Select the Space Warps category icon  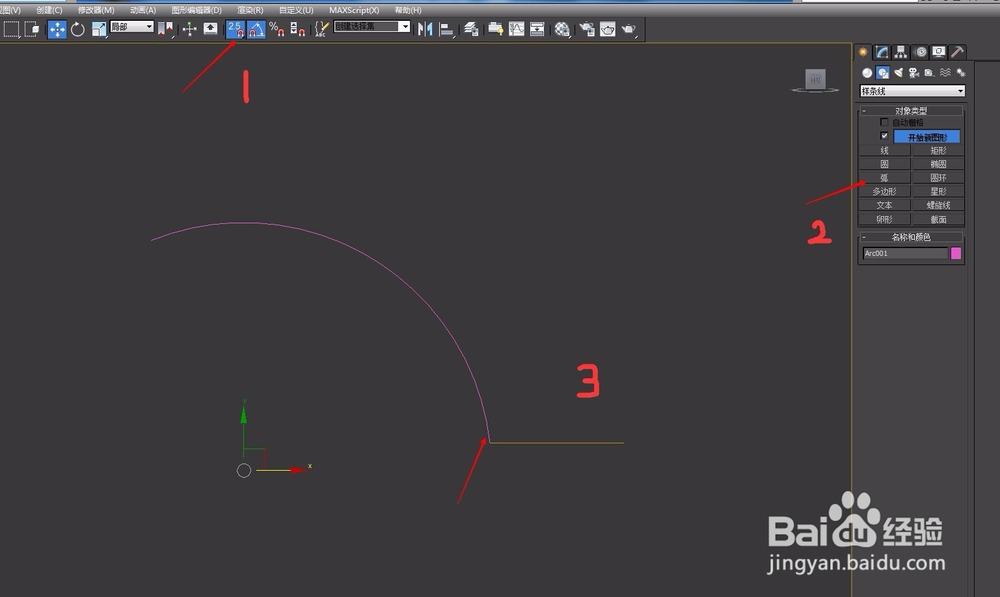[945, 73]
